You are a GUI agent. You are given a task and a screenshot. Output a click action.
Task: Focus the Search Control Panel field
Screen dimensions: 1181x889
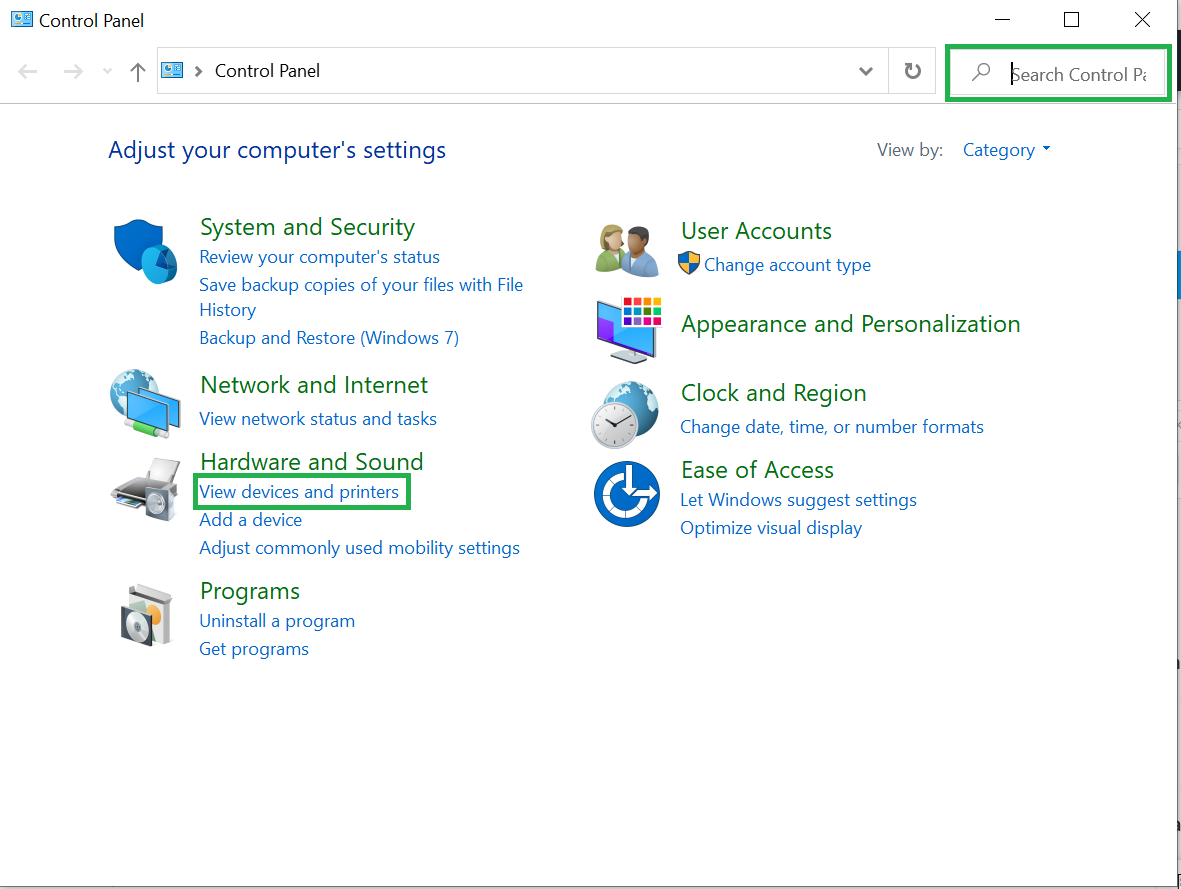1057,73
